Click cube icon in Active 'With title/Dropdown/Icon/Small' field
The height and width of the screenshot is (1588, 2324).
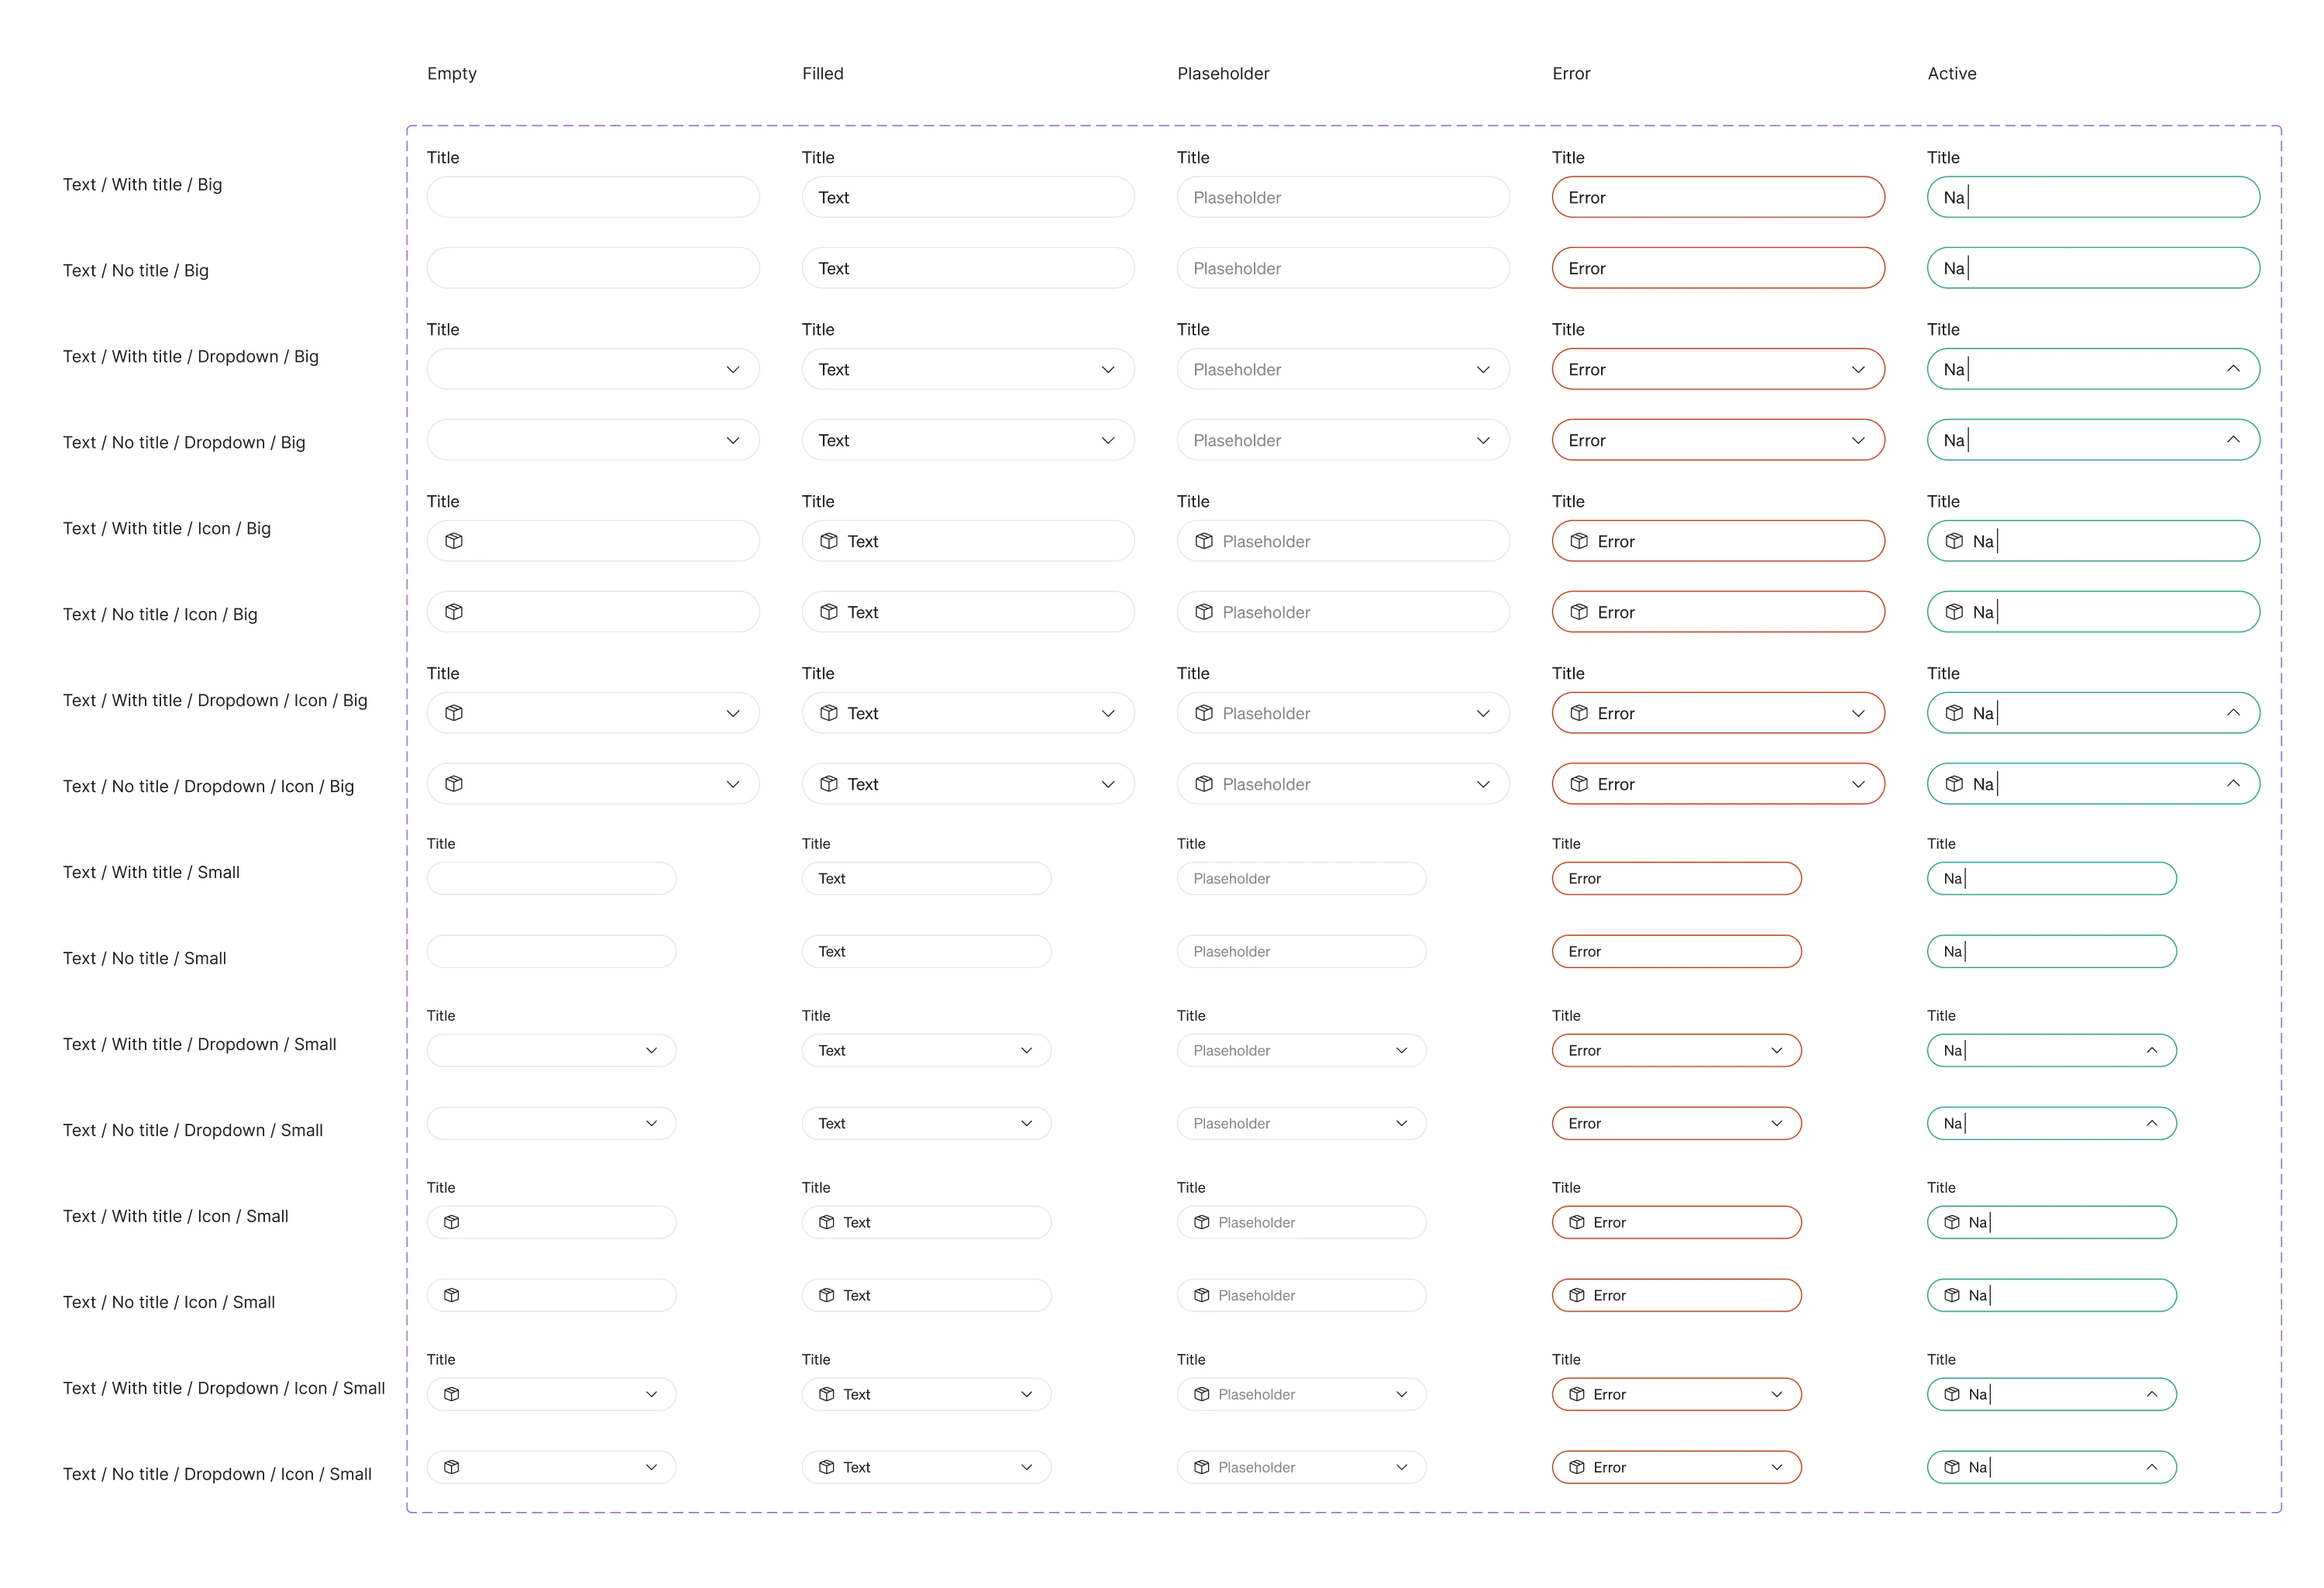click(x=1952, y=1394)
